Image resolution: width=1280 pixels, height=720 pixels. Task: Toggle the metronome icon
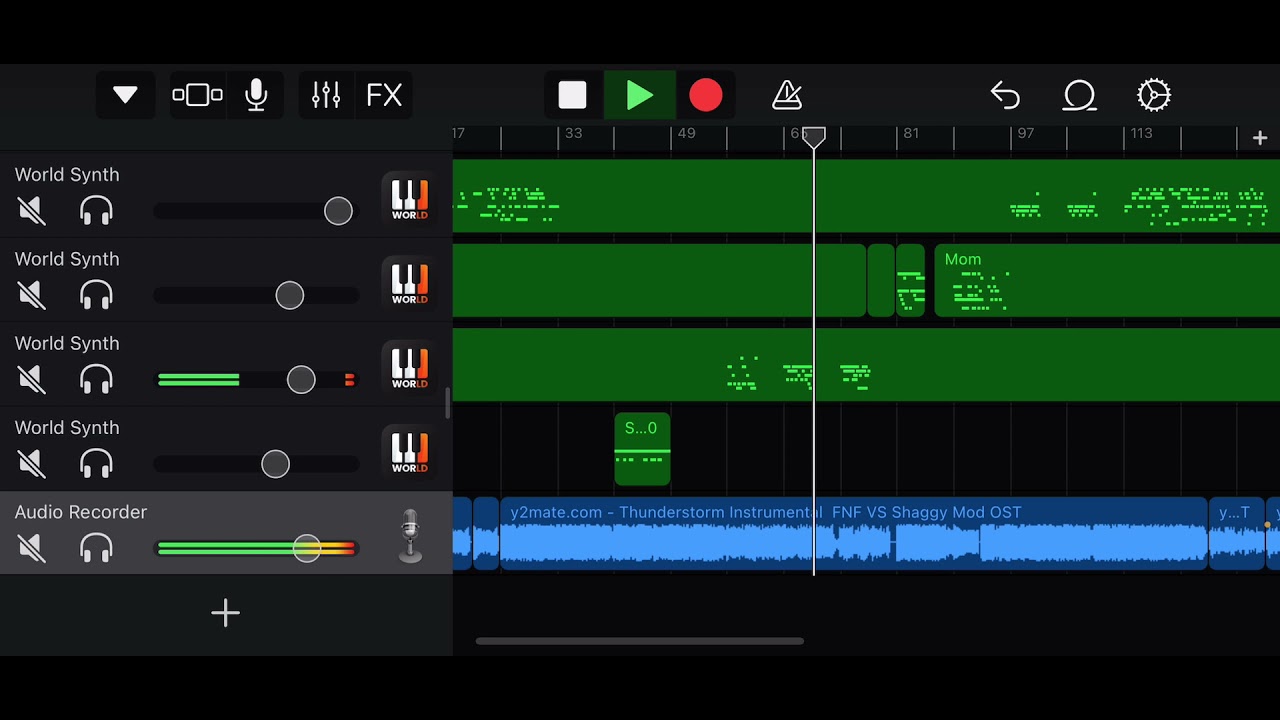pos(787,95)
